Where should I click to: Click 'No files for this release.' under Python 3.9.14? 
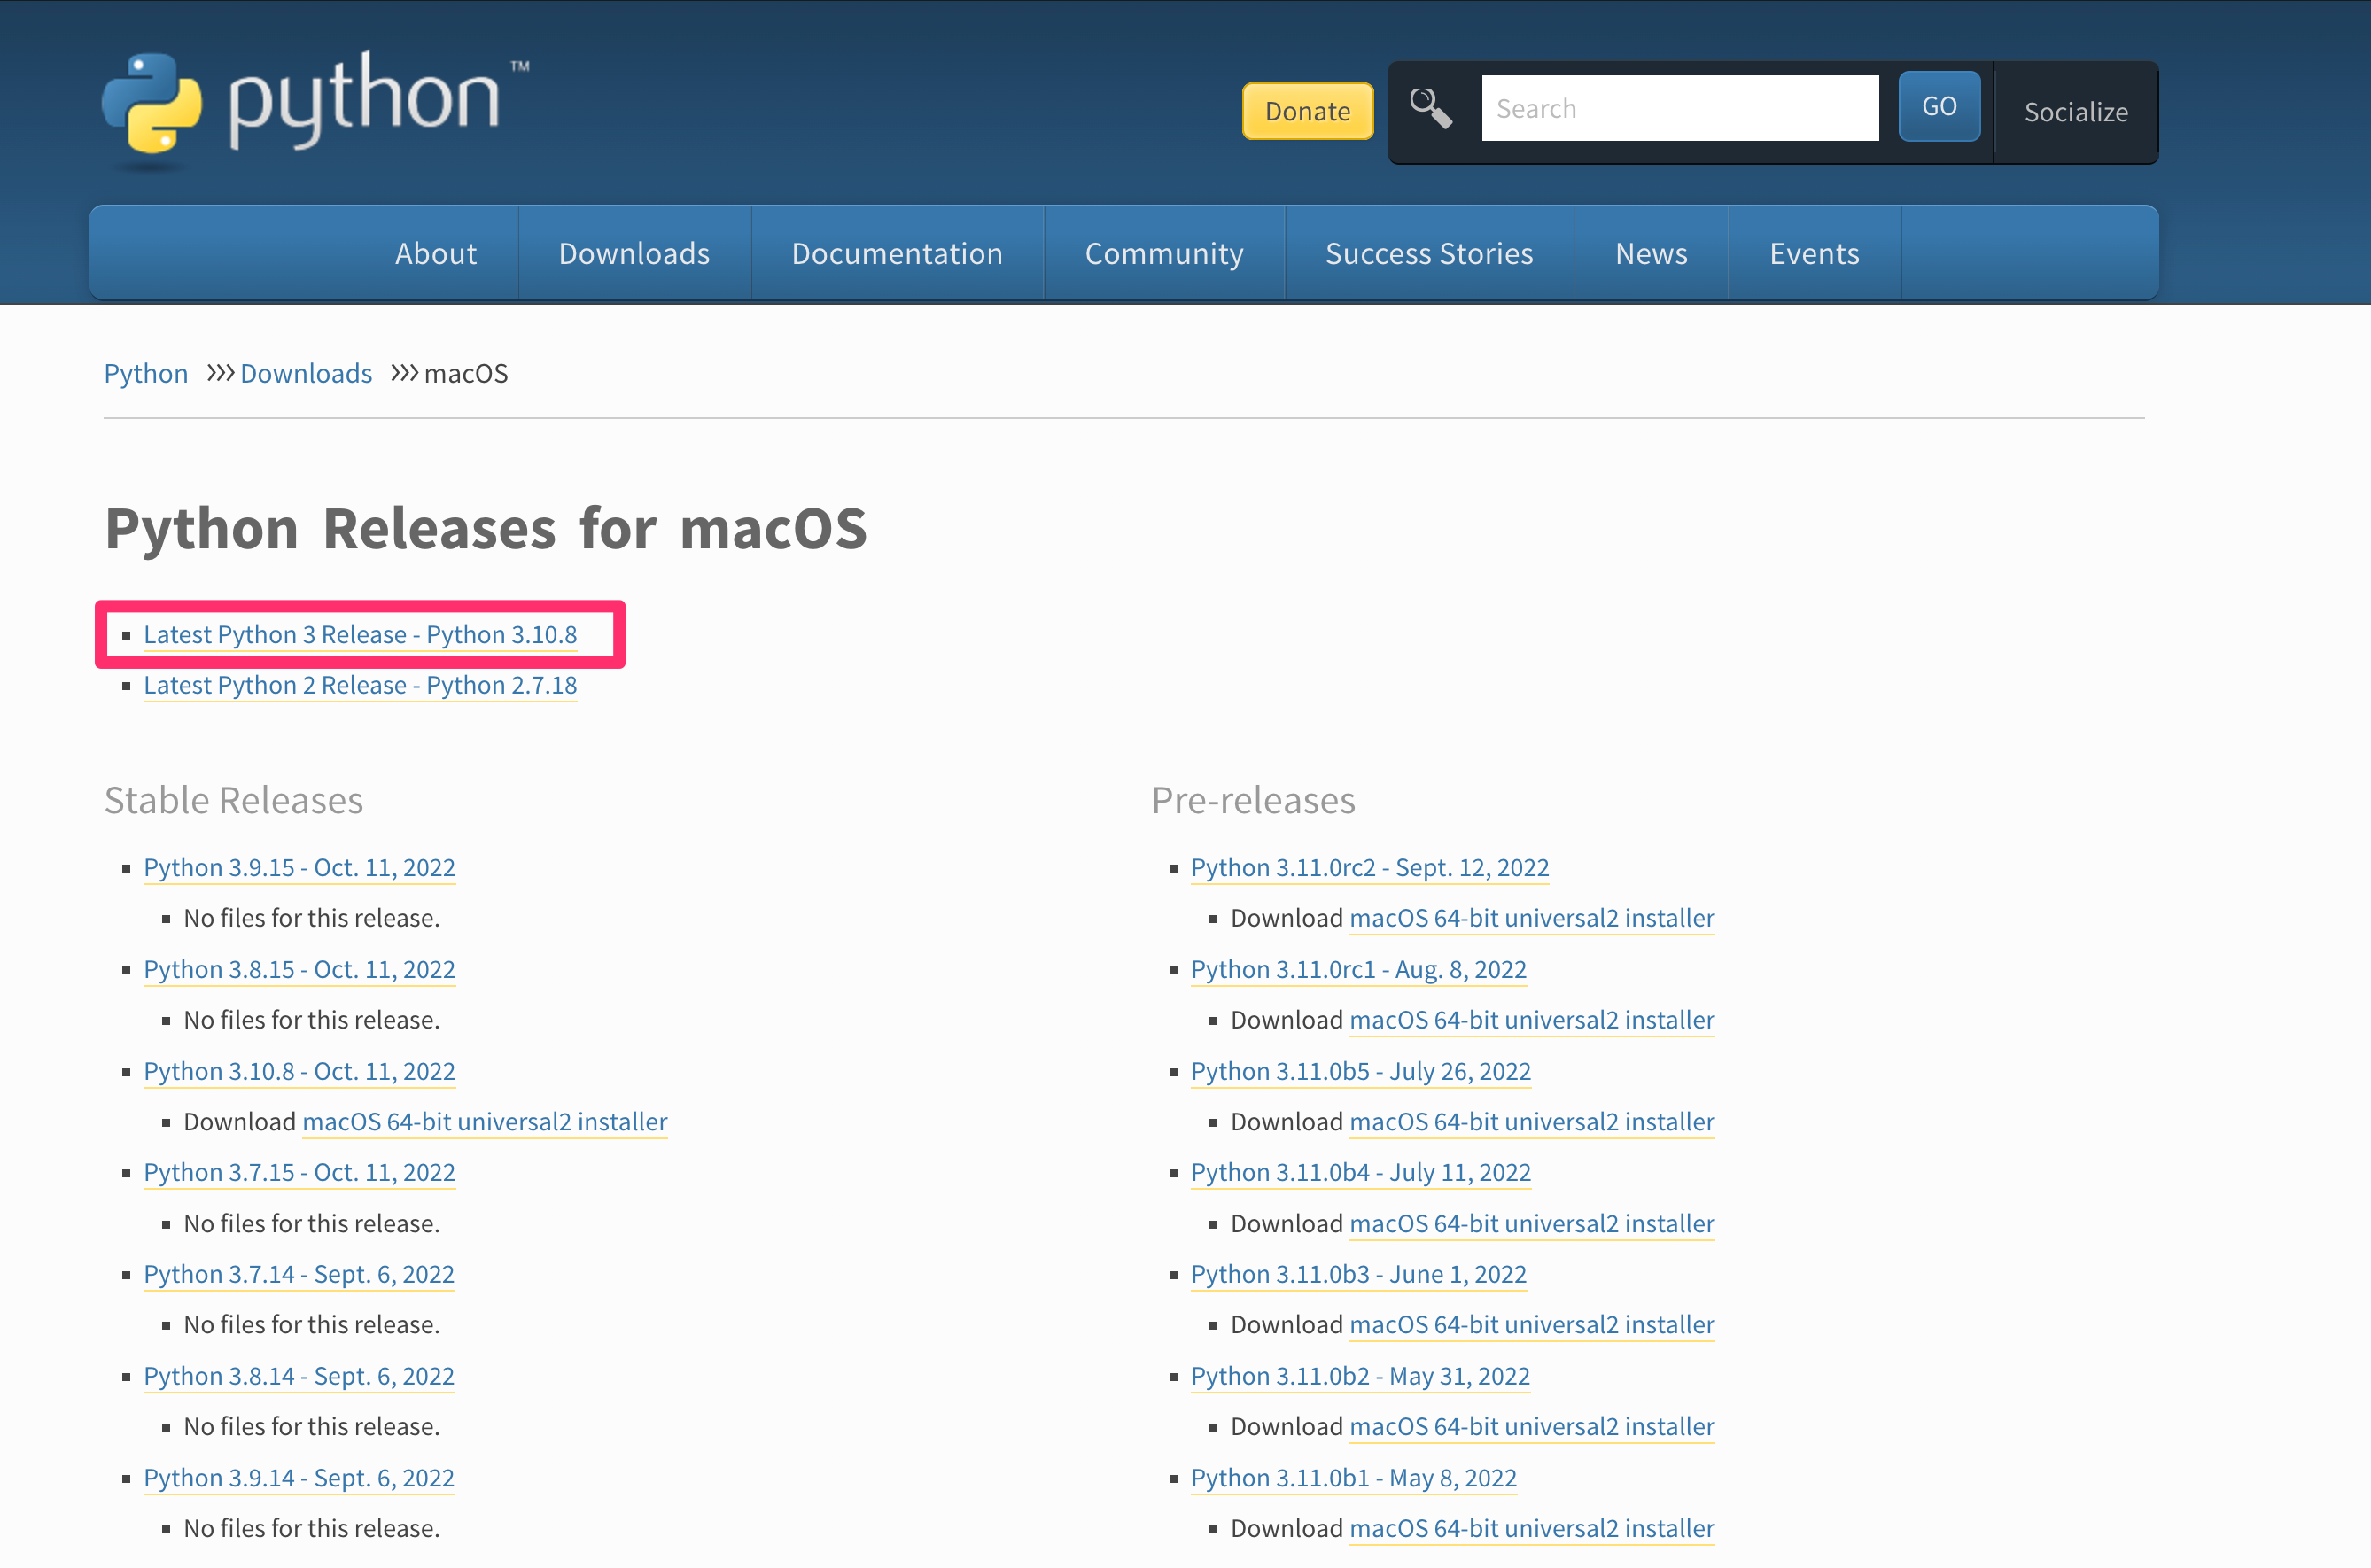(x=312, y=1528)
